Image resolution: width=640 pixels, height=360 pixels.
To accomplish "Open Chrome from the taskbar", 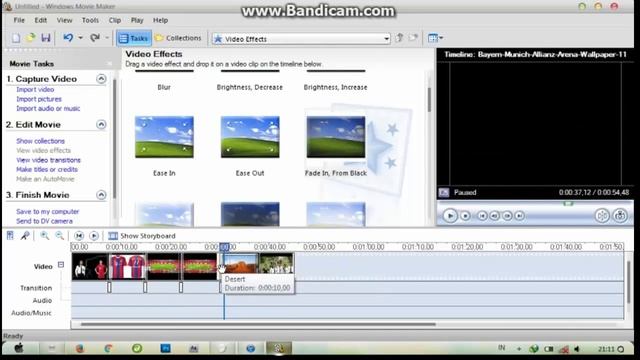I will pyautogui.click(x=108, y=348).
